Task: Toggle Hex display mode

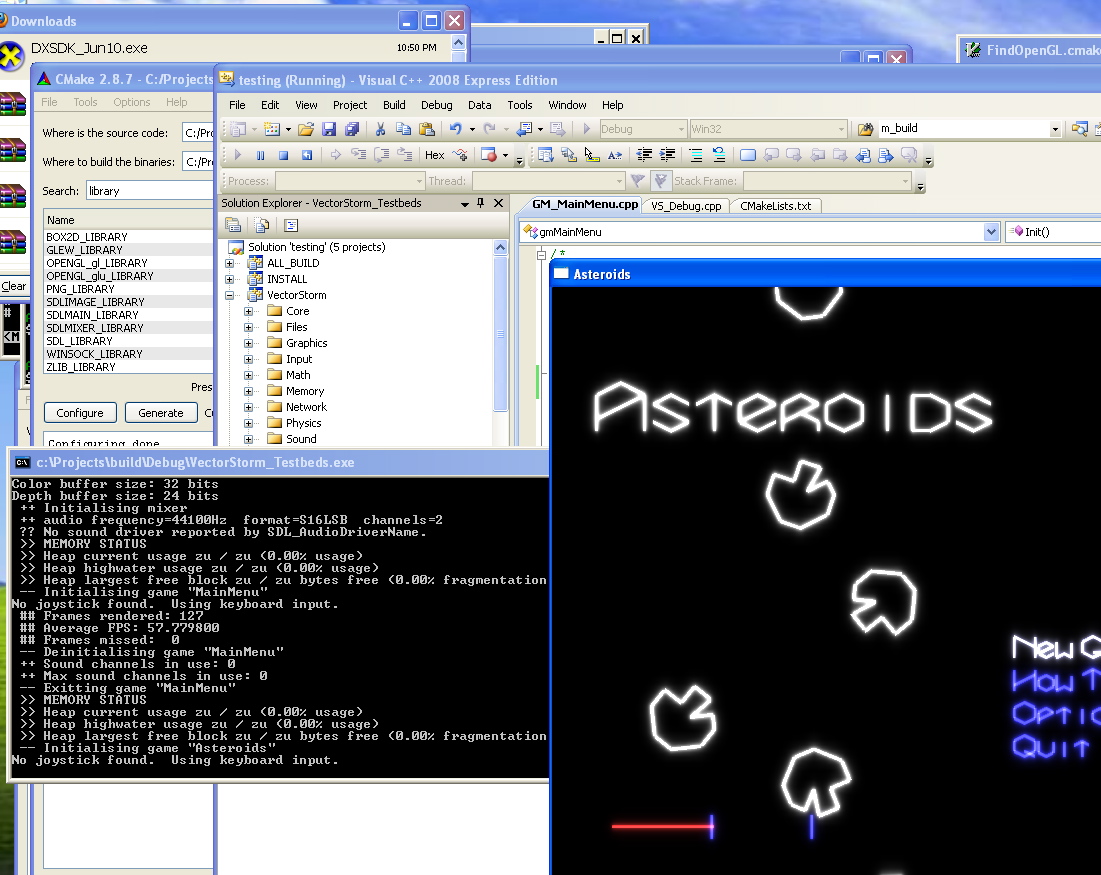Action: point(435,155)
